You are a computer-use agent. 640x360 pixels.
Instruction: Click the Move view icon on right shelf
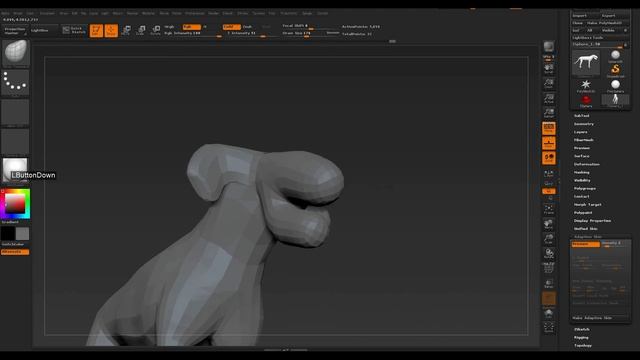549,224
